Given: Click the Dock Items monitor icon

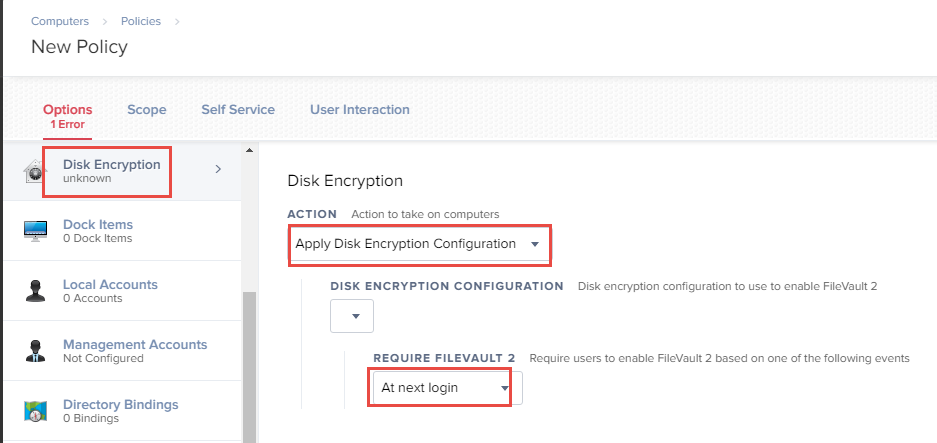Looking at the screenshot, I should click(x=35, y=231).
